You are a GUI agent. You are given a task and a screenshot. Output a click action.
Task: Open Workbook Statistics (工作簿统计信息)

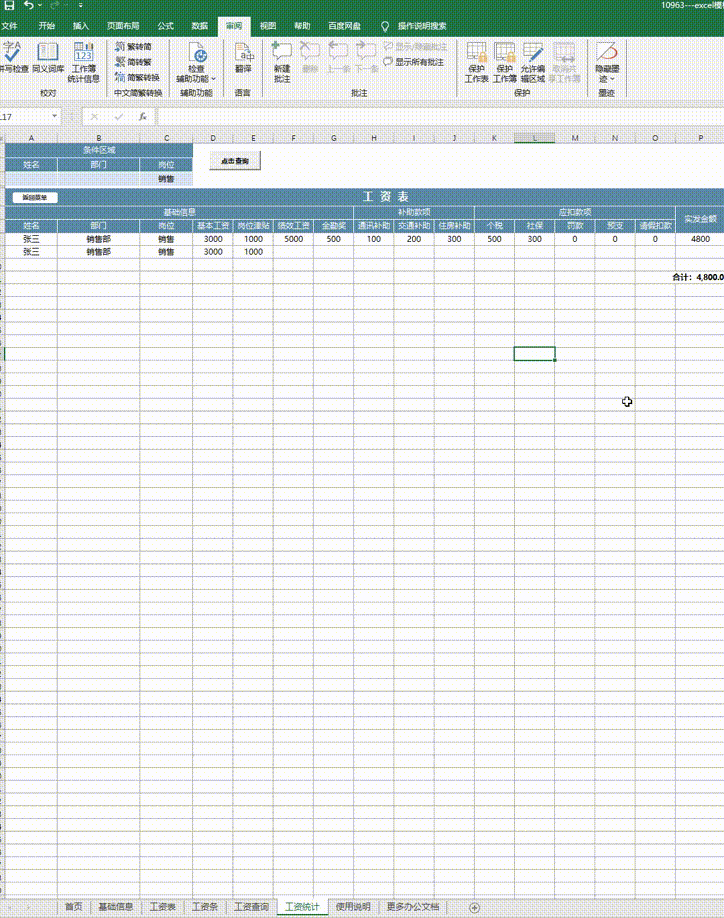click(84, 59)
